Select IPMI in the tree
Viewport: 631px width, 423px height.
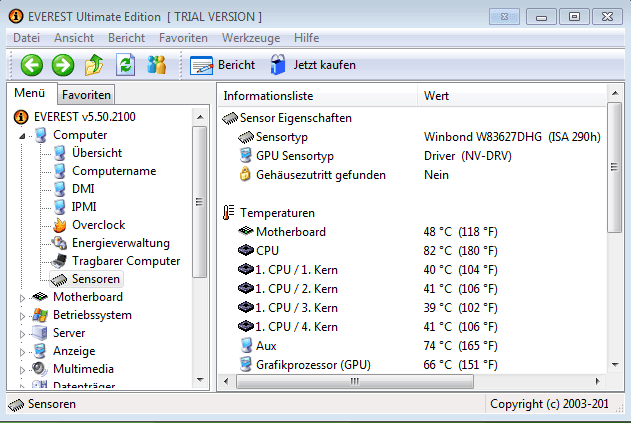pos(84,207)
